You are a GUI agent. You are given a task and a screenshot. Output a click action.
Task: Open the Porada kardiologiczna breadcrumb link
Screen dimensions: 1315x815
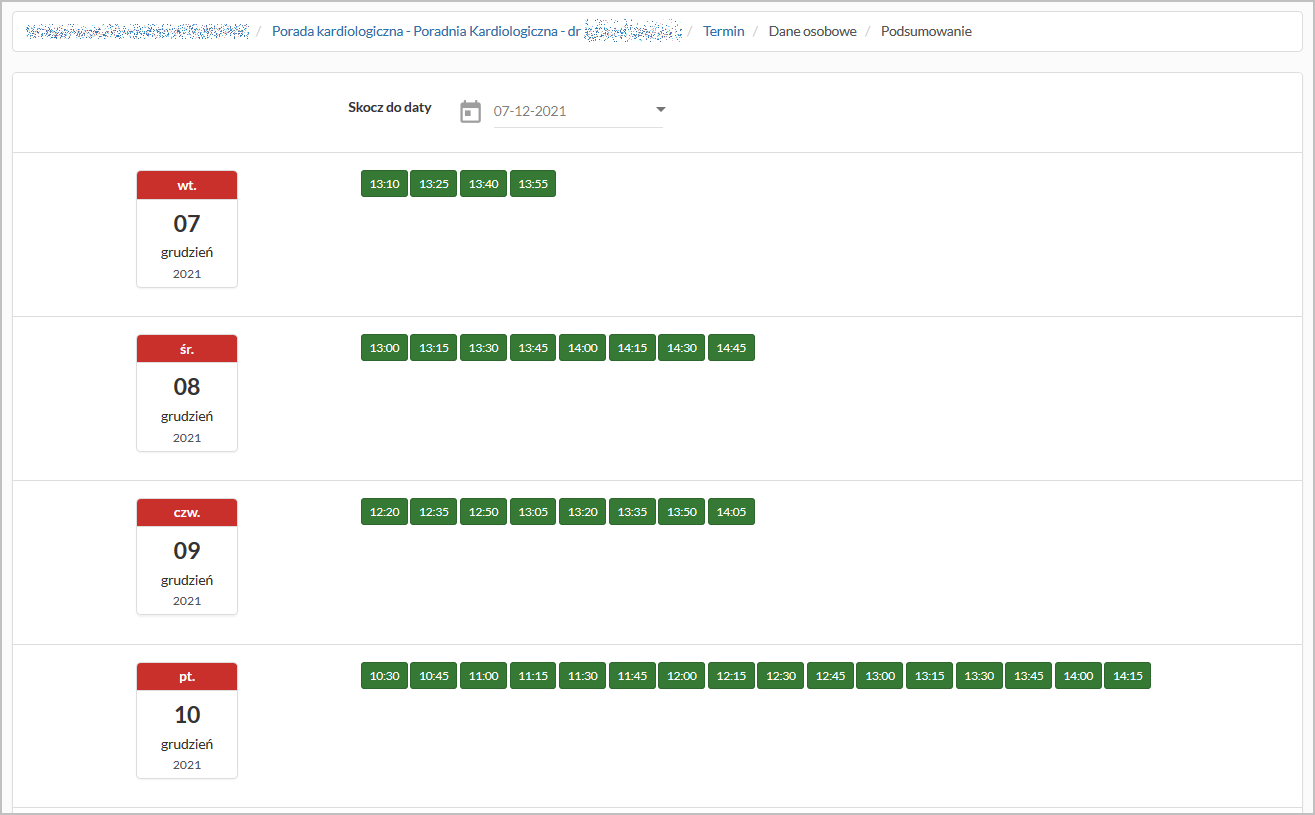[x=425, y=31]
